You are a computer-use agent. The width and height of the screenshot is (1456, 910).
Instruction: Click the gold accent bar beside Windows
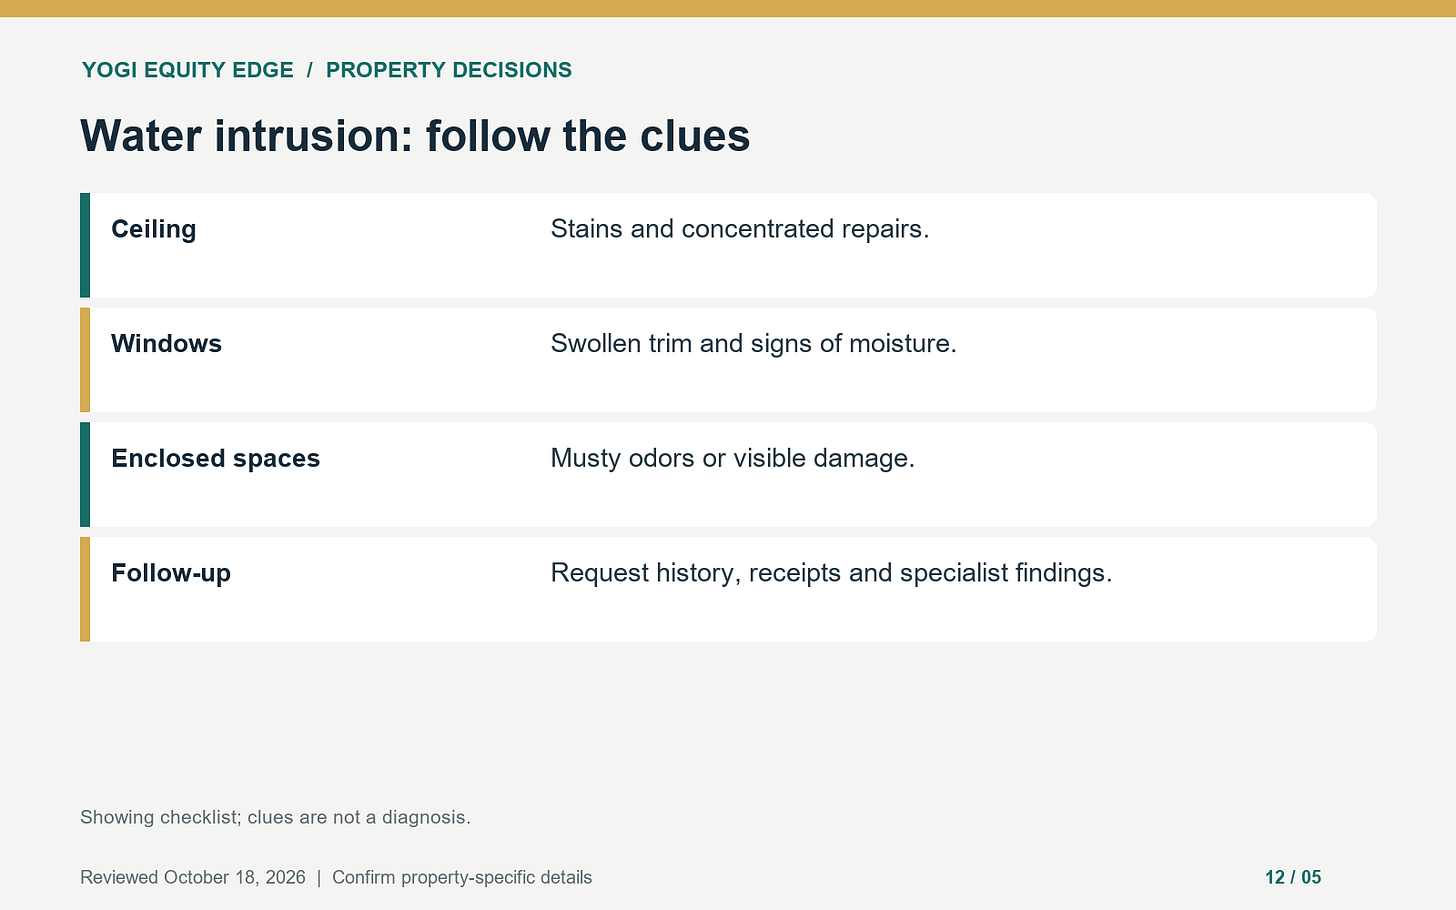85,360
